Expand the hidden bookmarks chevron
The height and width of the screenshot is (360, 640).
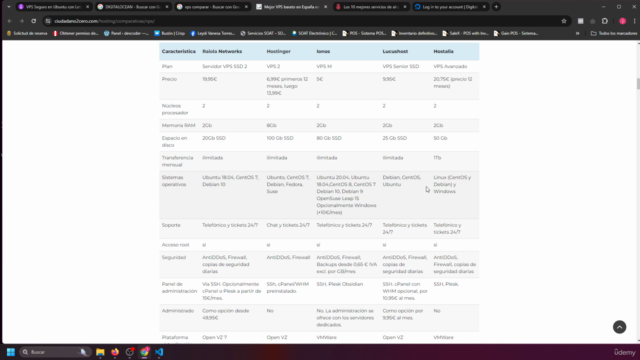coord(577,33)
